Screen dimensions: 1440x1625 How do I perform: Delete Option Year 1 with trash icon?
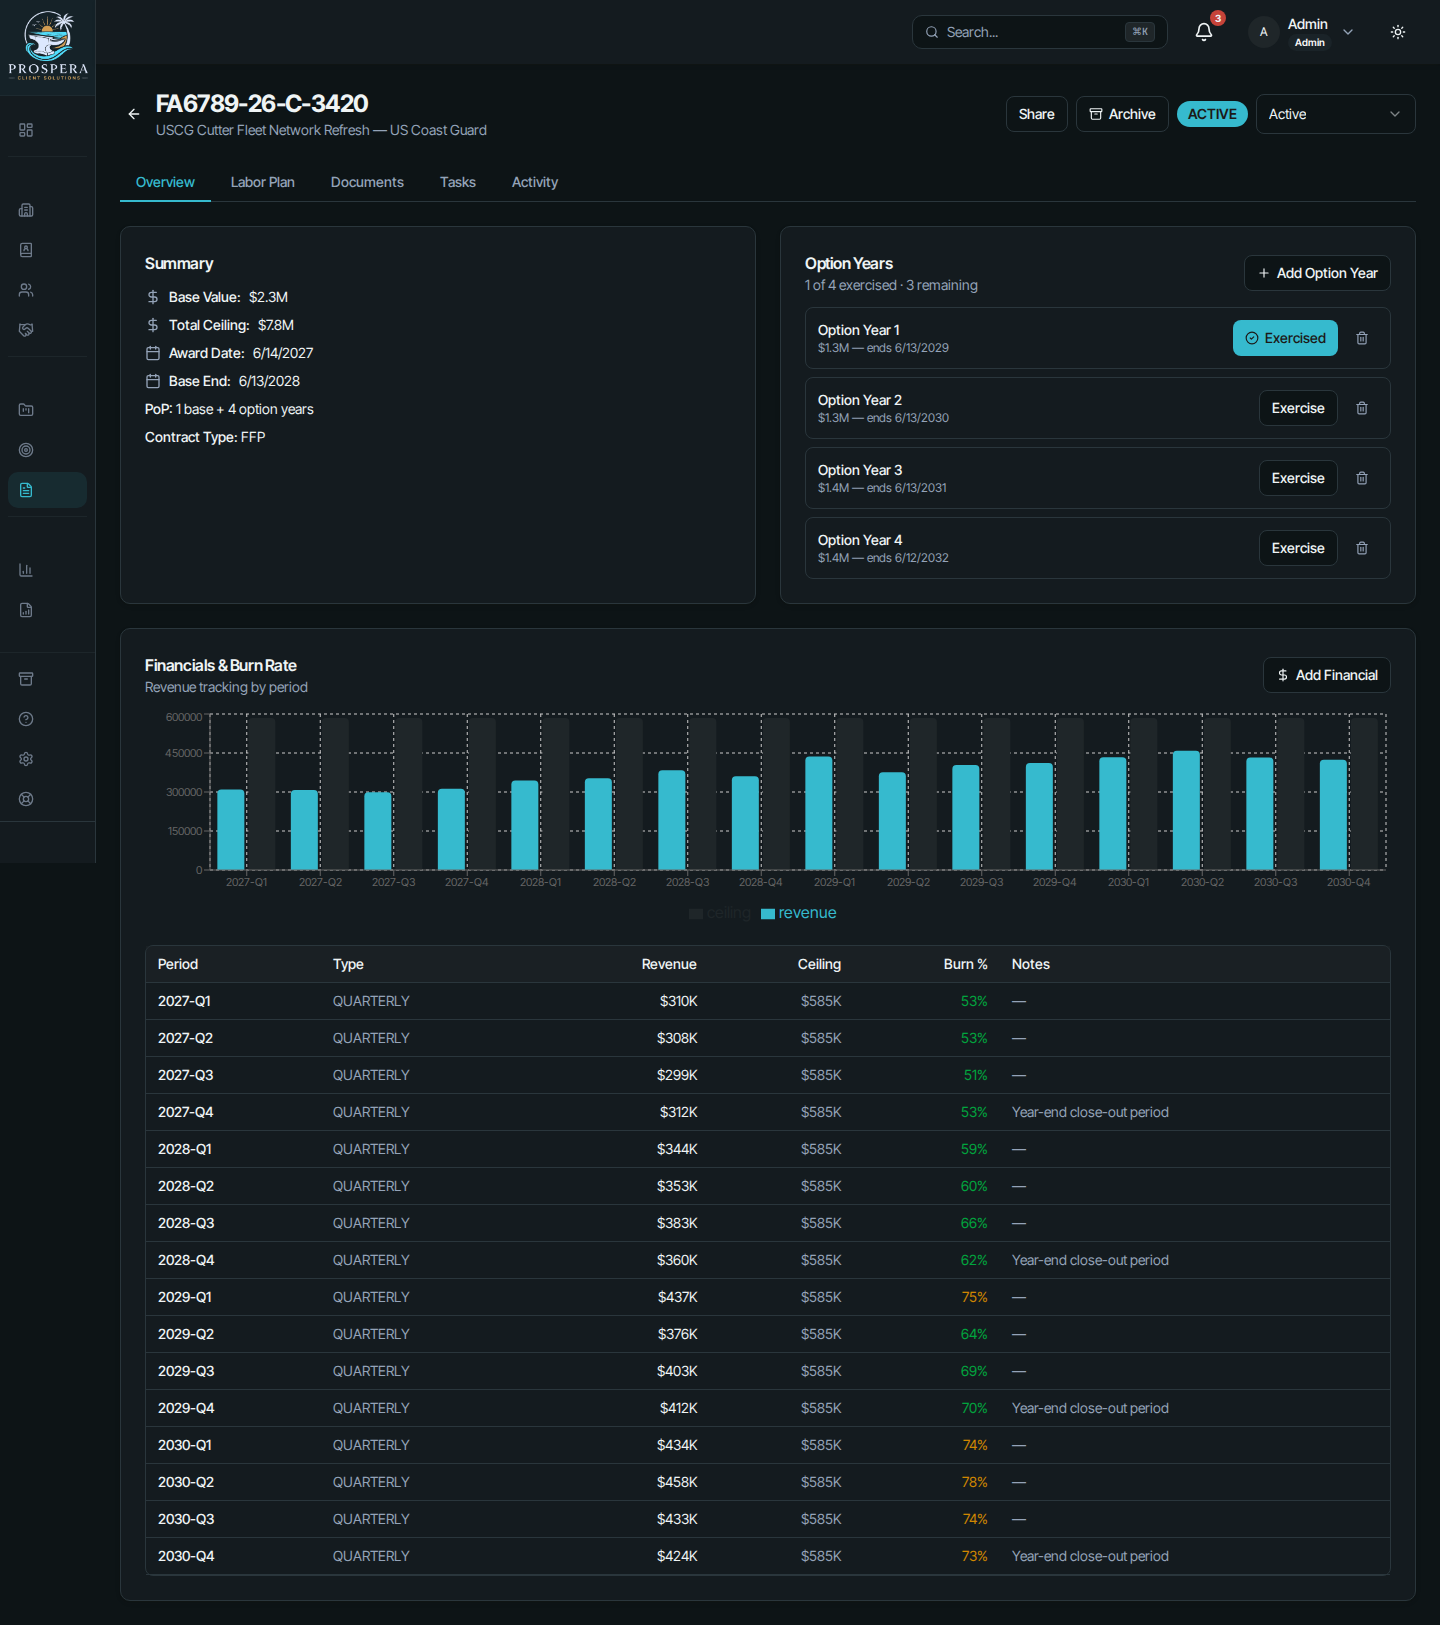click(1362, 338)
